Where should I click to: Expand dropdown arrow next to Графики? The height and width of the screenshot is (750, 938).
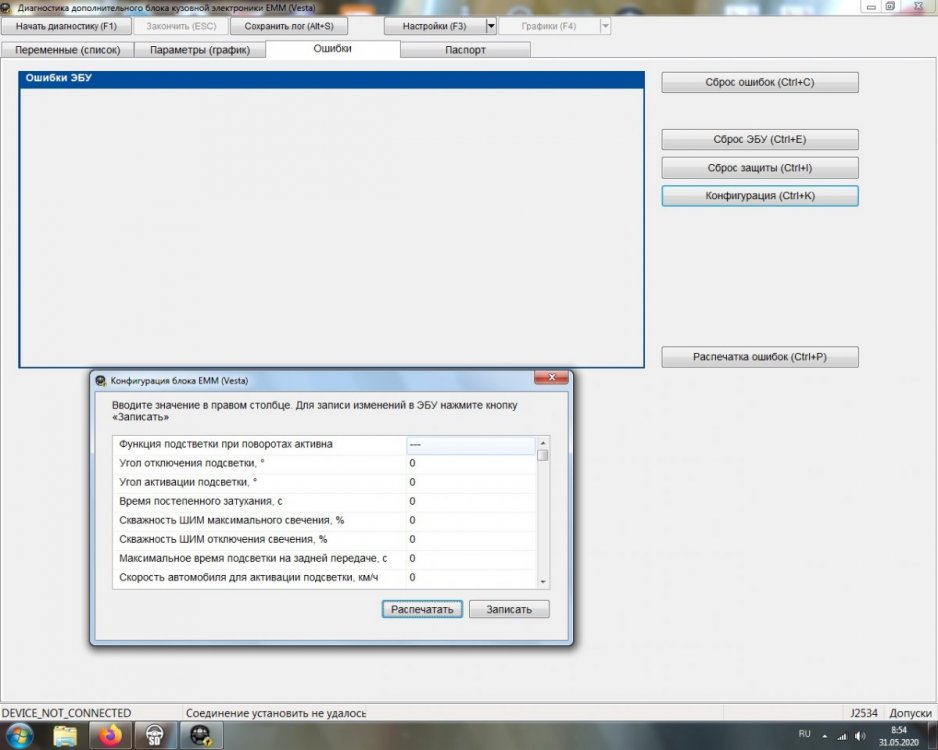click(x=605, y=26)
